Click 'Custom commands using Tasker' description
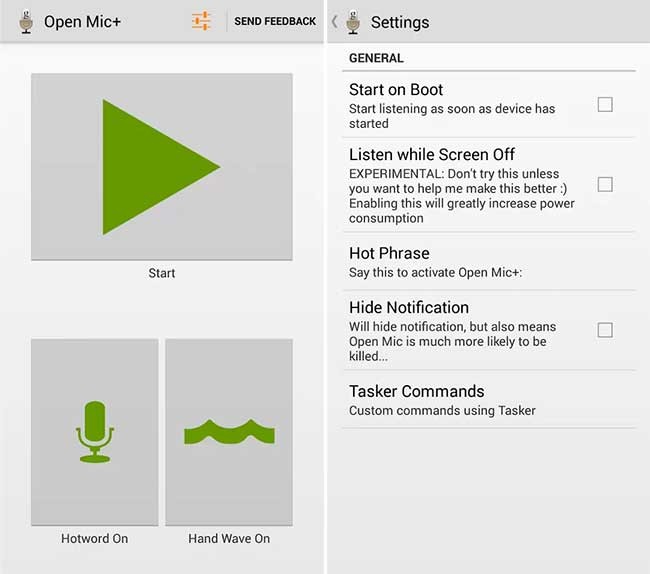650x574 pixels. (442, 410)
